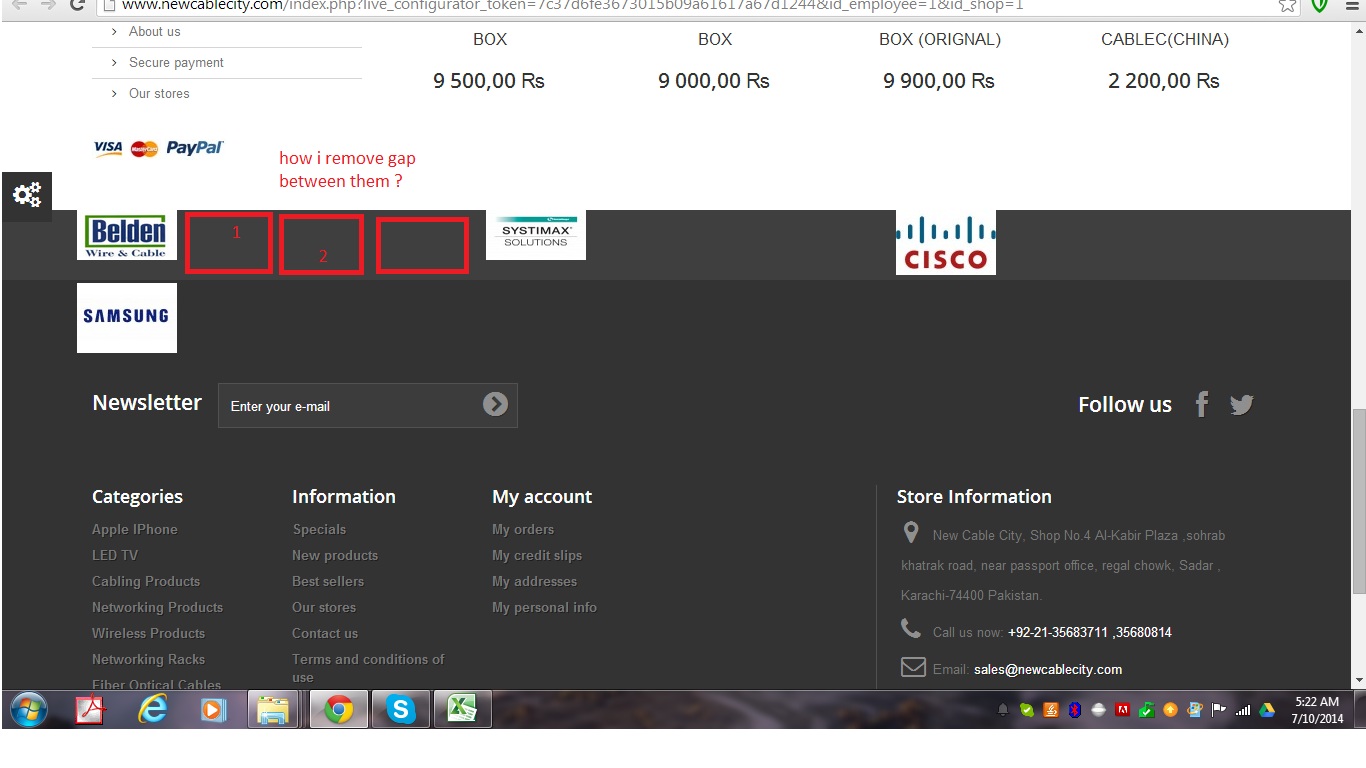Open the New products link
1366x768 pixels.
[335, 555]
